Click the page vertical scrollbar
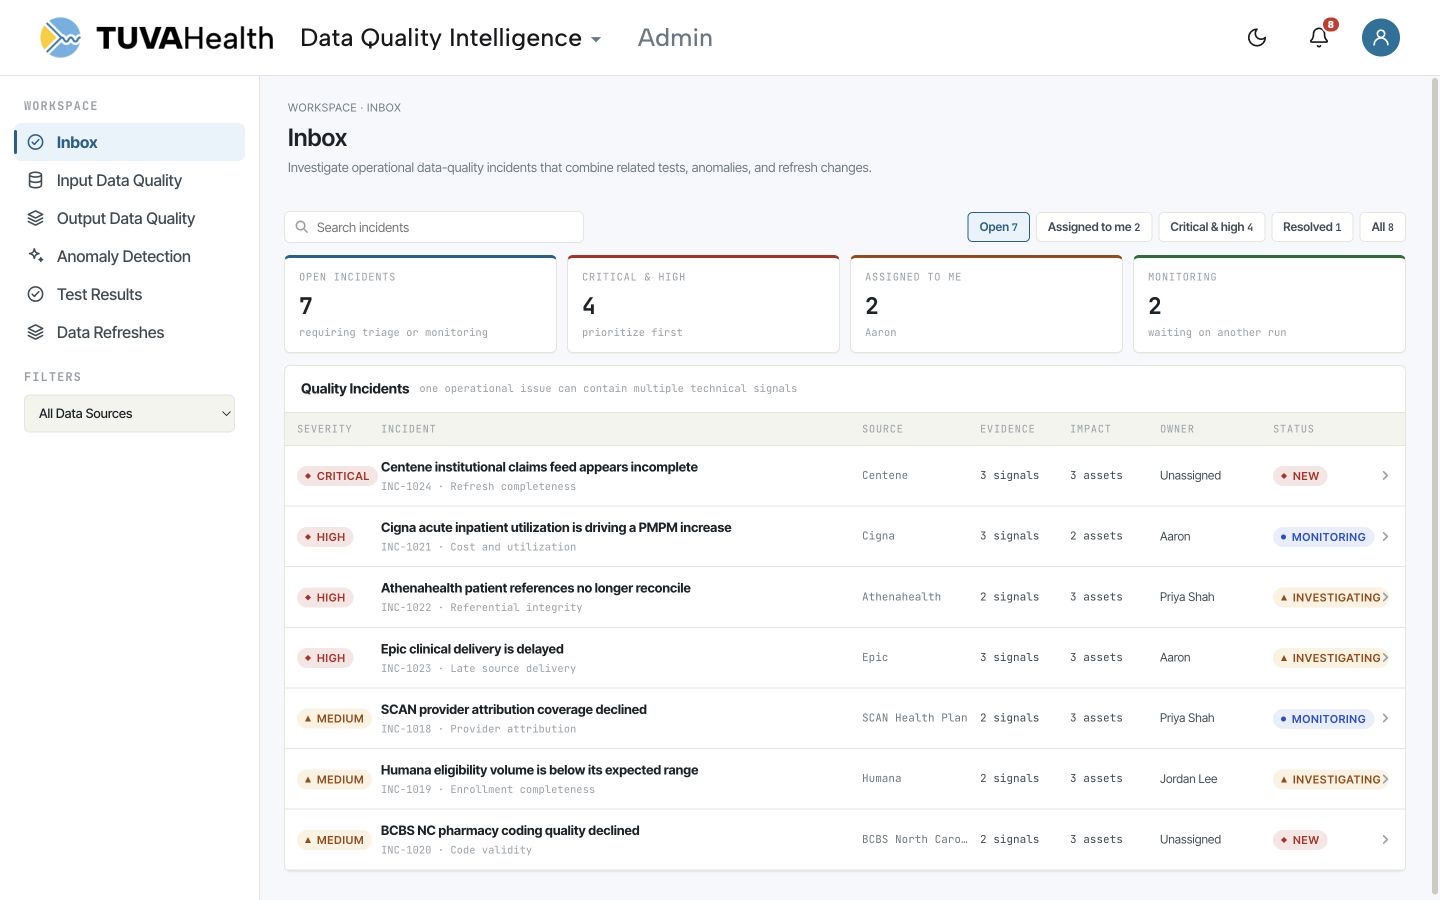1440x900 pixels. (x=1435, y=485)
